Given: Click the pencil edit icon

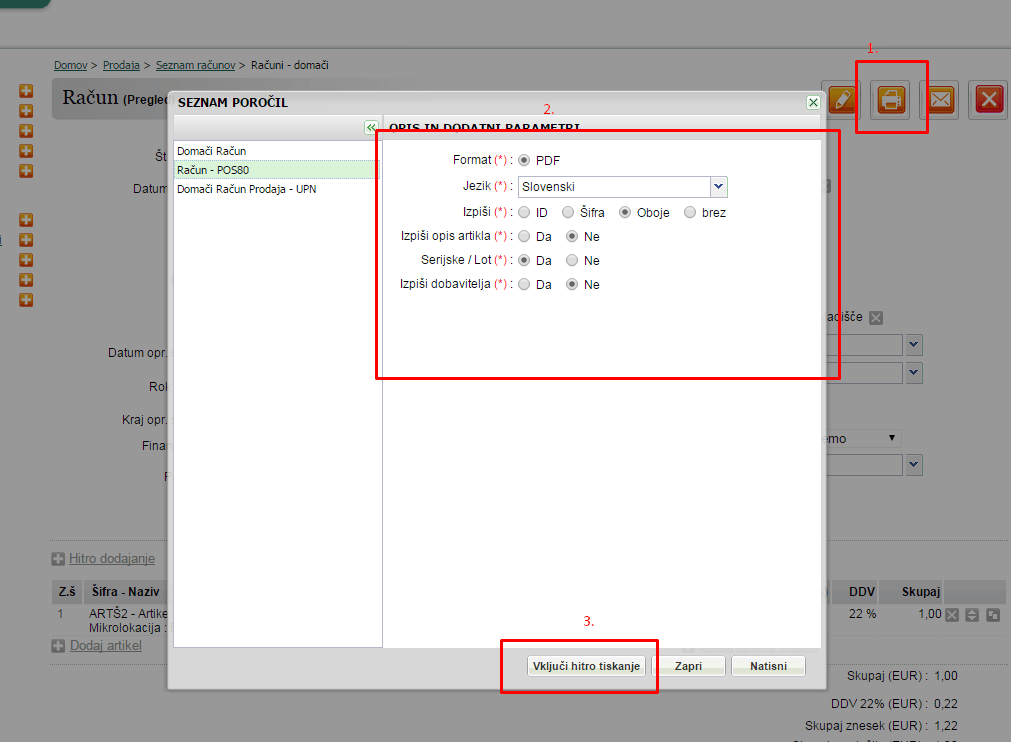Looking at the screenshot, I should [x=842, y=100].
